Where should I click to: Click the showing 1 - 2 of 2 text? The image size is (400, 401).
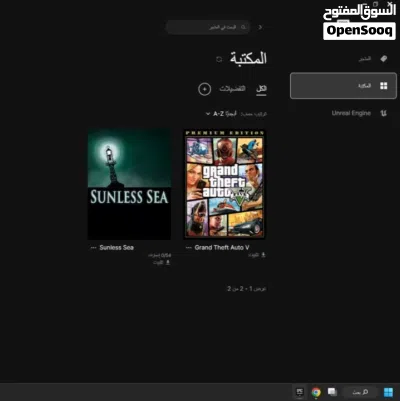tap(247, 289)
